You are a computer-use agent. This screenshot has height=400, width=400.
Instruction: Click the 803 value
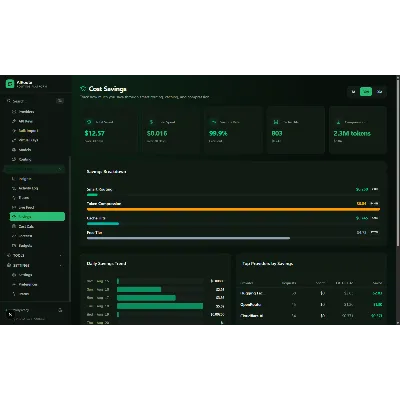click(277, 133)
